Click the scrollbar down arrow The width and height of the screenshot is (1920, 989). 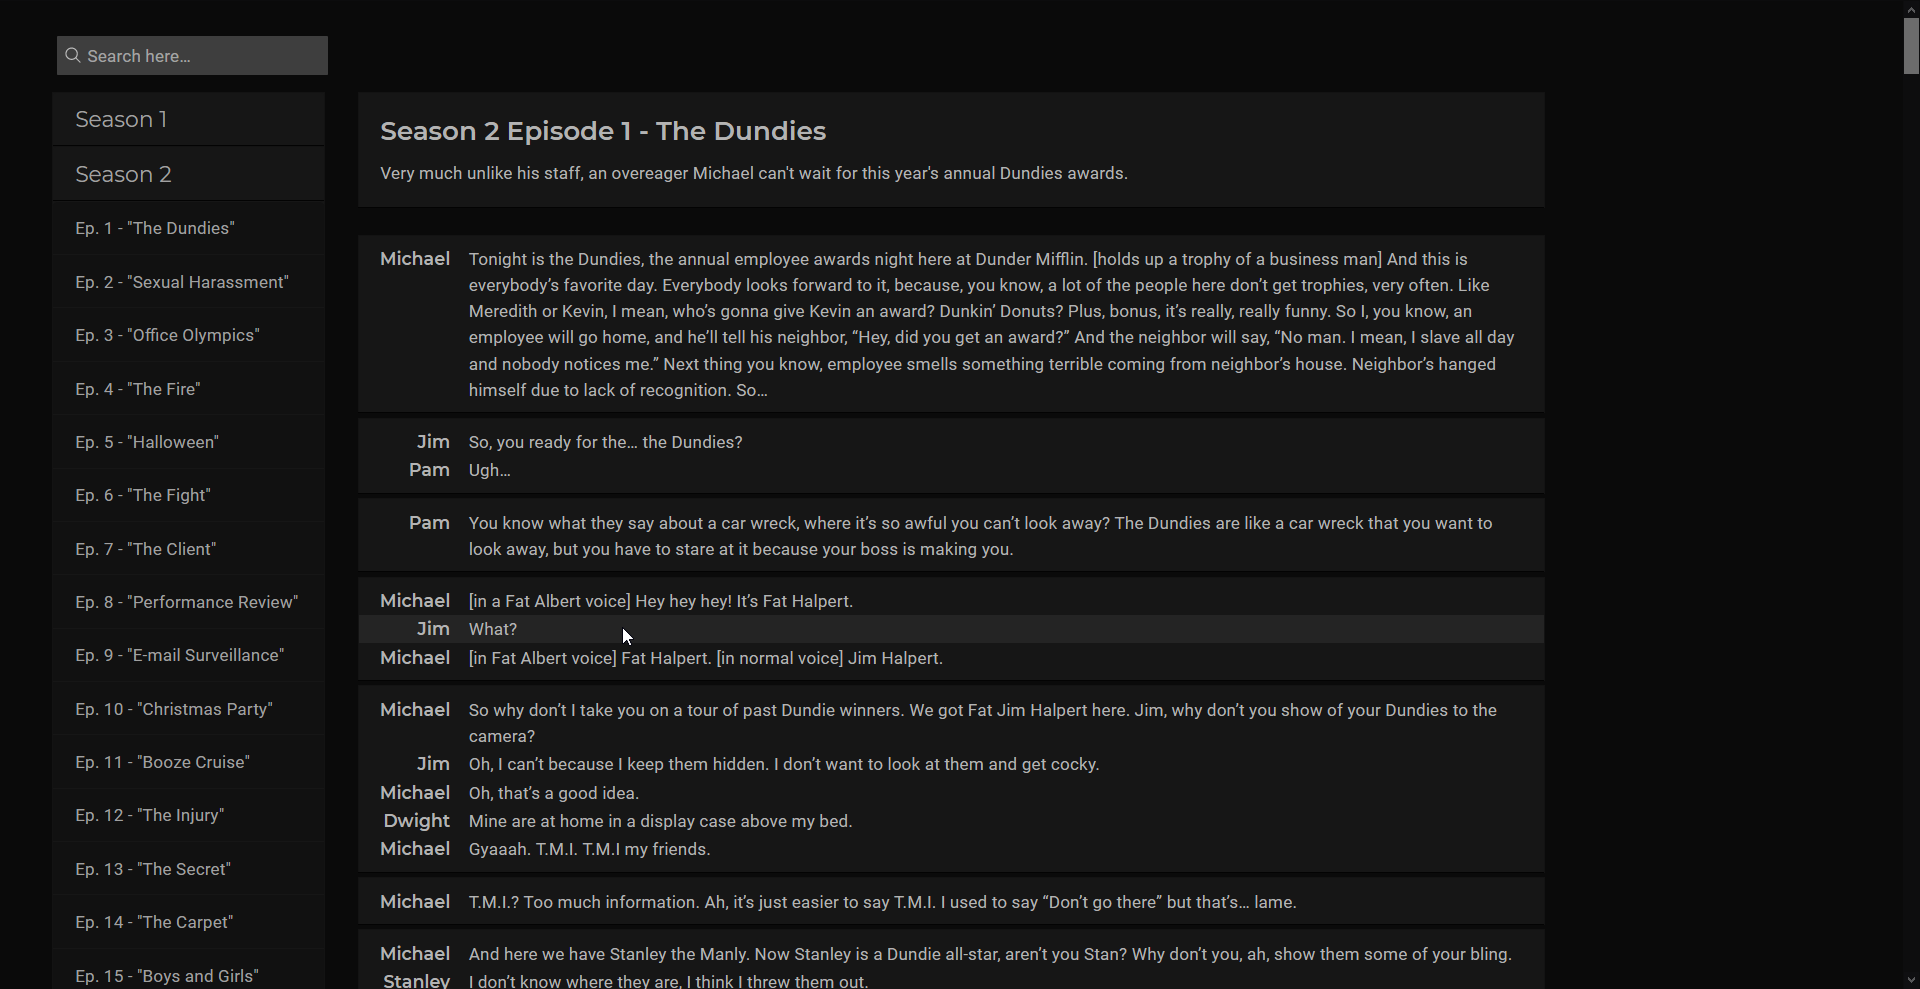1911,981
